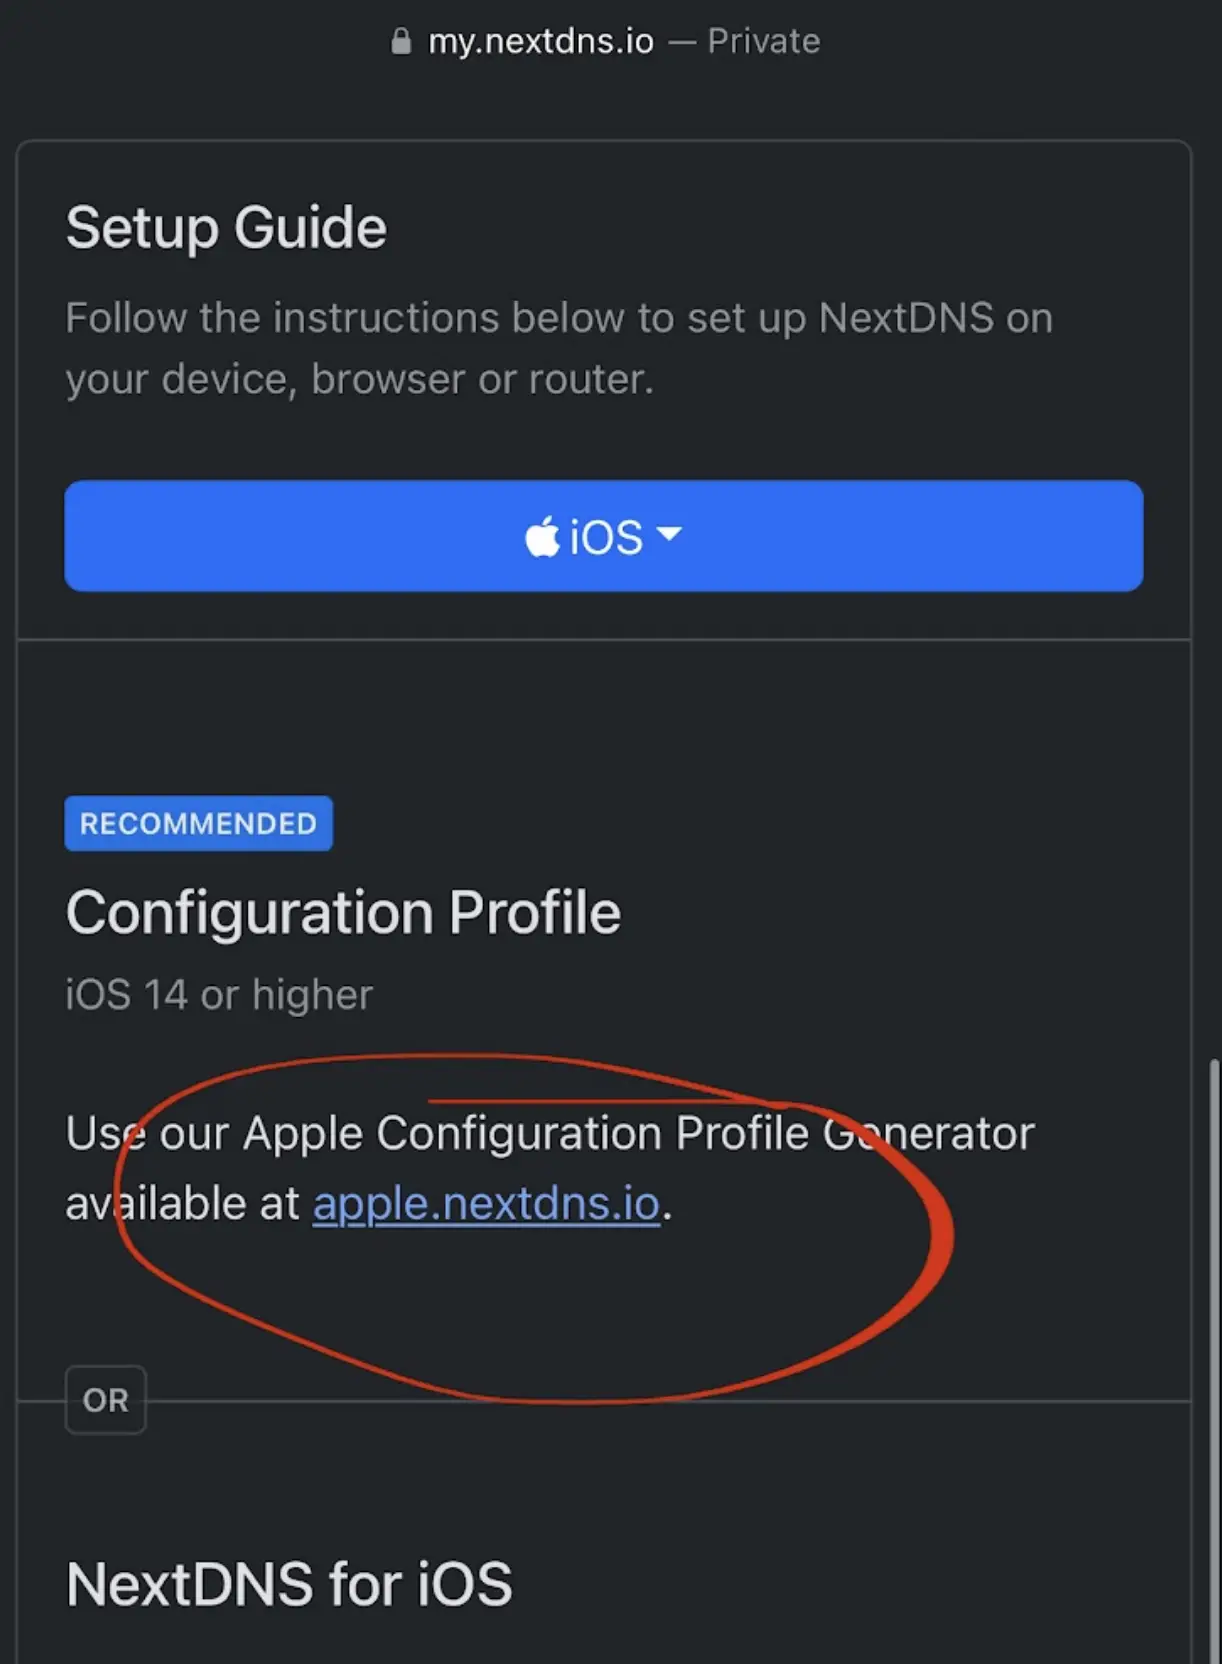This screenshot has width=1222, height=1664.
Task: Select the Configuration Profile heading
Action: (x=343, y=912)
